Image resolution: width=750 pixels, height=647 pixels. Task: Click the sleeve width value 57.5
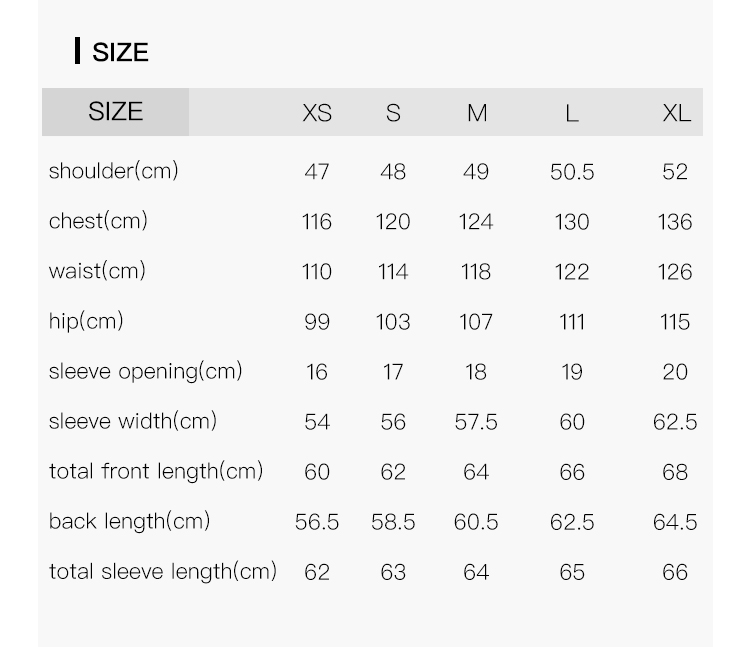pos(476,422)
